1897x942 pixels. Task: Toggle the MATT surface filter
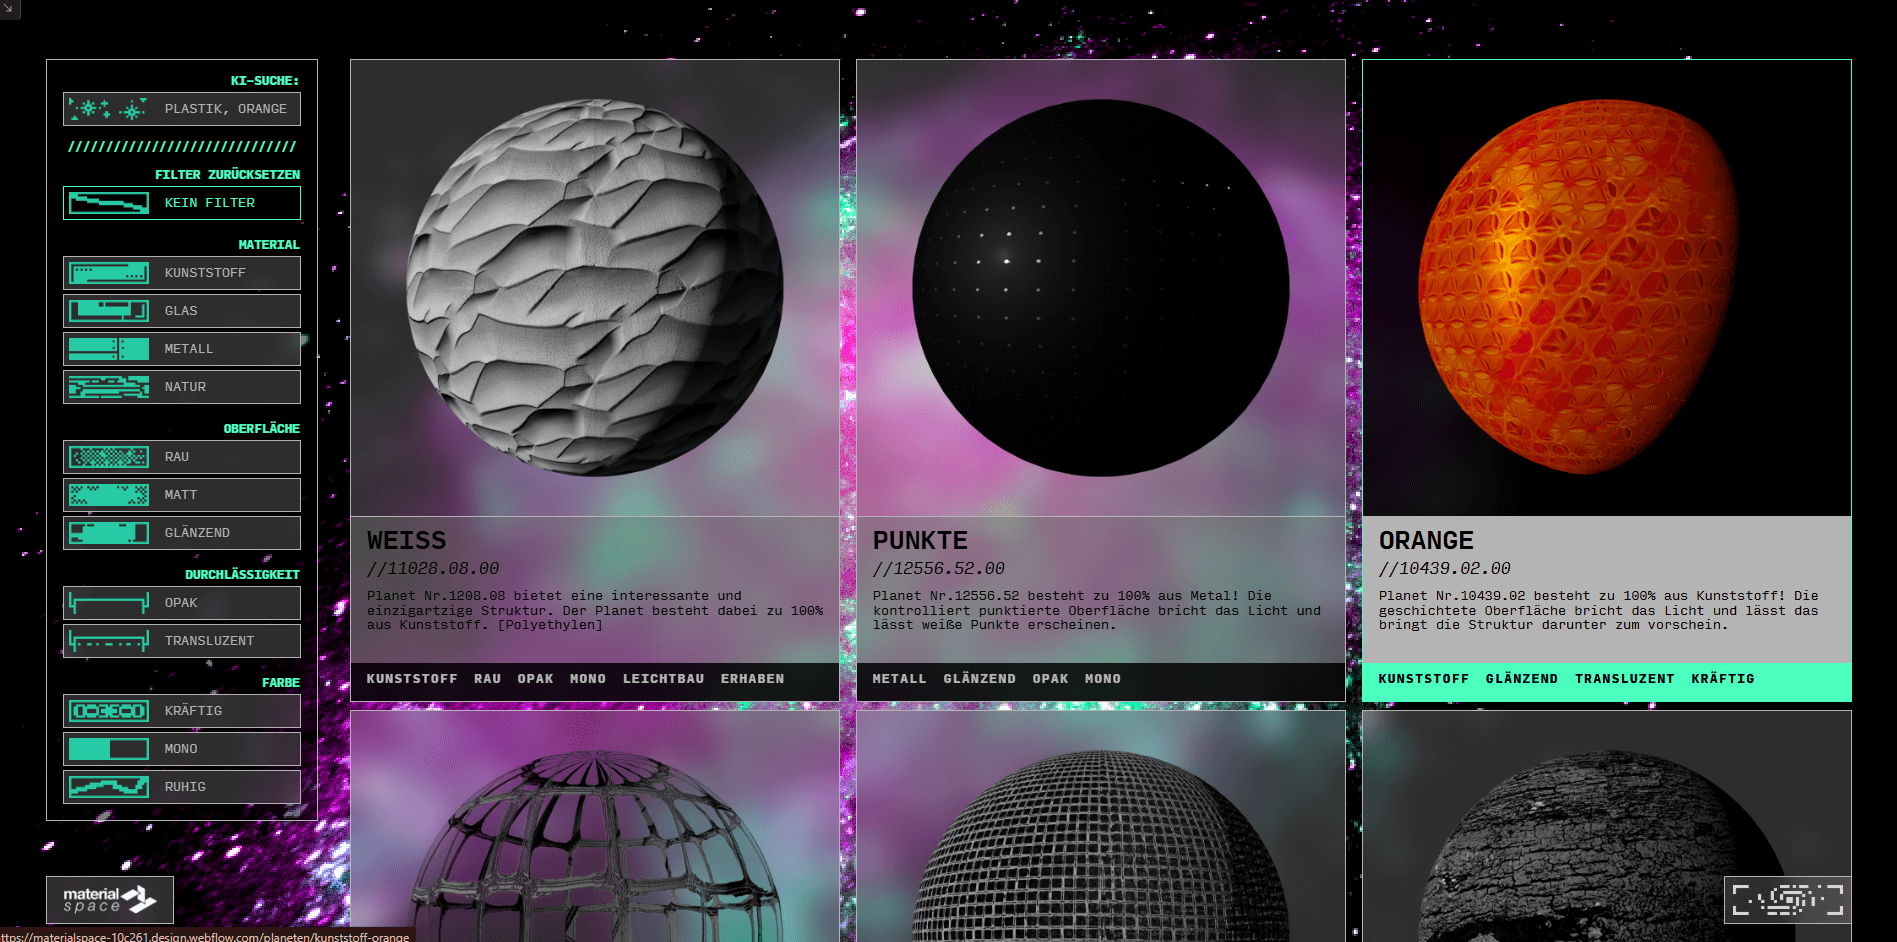[182, 495]
